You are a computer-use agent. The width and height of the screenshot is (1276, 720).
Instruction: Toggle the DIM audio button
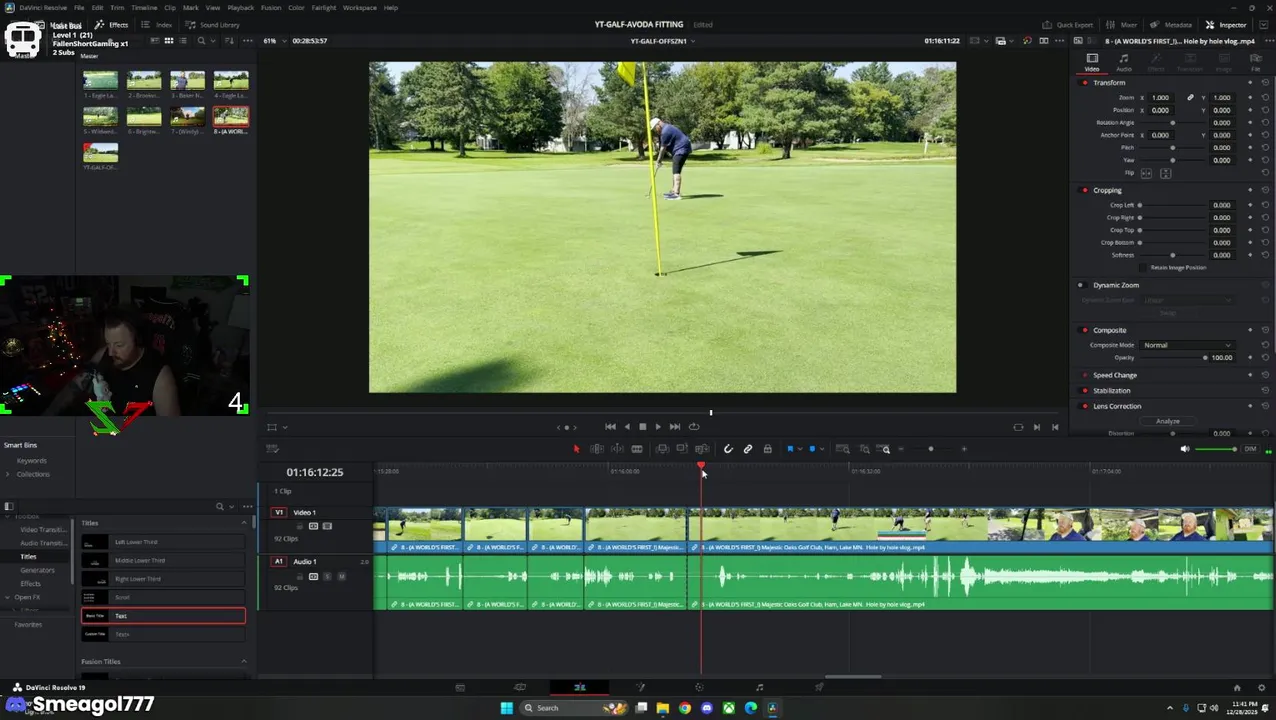tap(1250, 449)
